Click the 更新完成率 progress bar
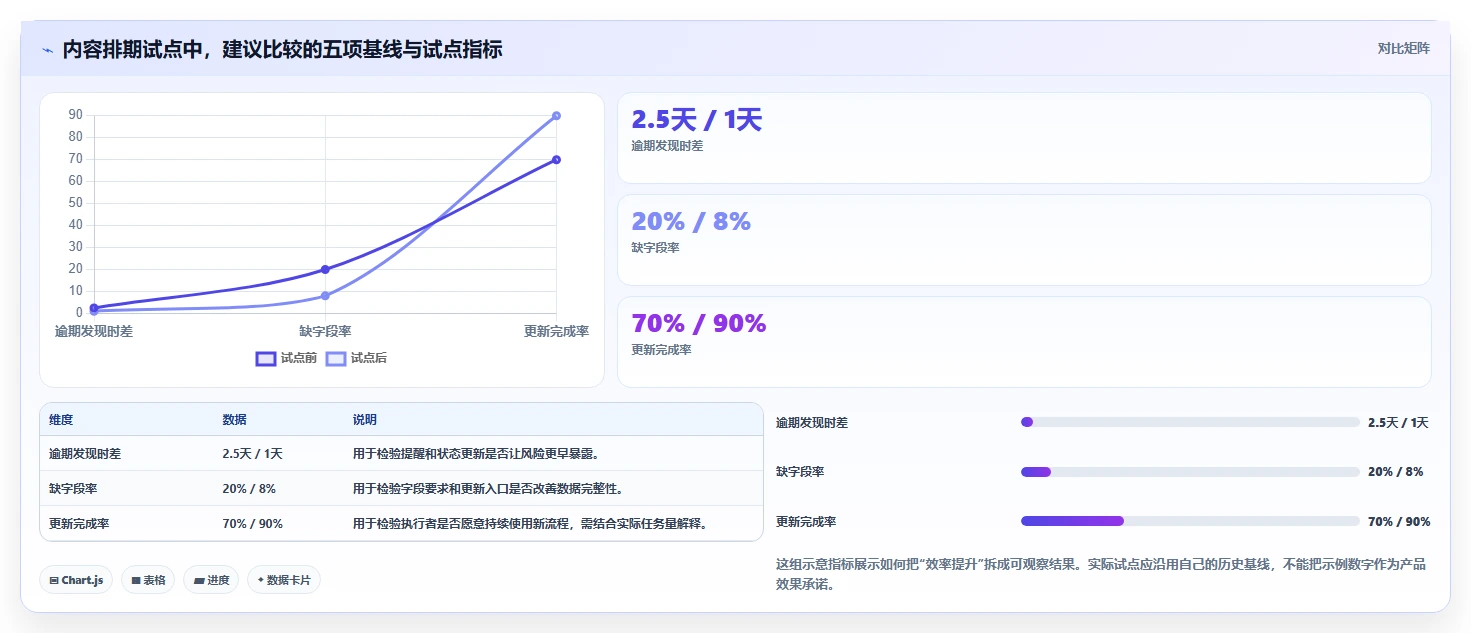The width and height of the screenshot is (1471, 633). click(1190, 521)
